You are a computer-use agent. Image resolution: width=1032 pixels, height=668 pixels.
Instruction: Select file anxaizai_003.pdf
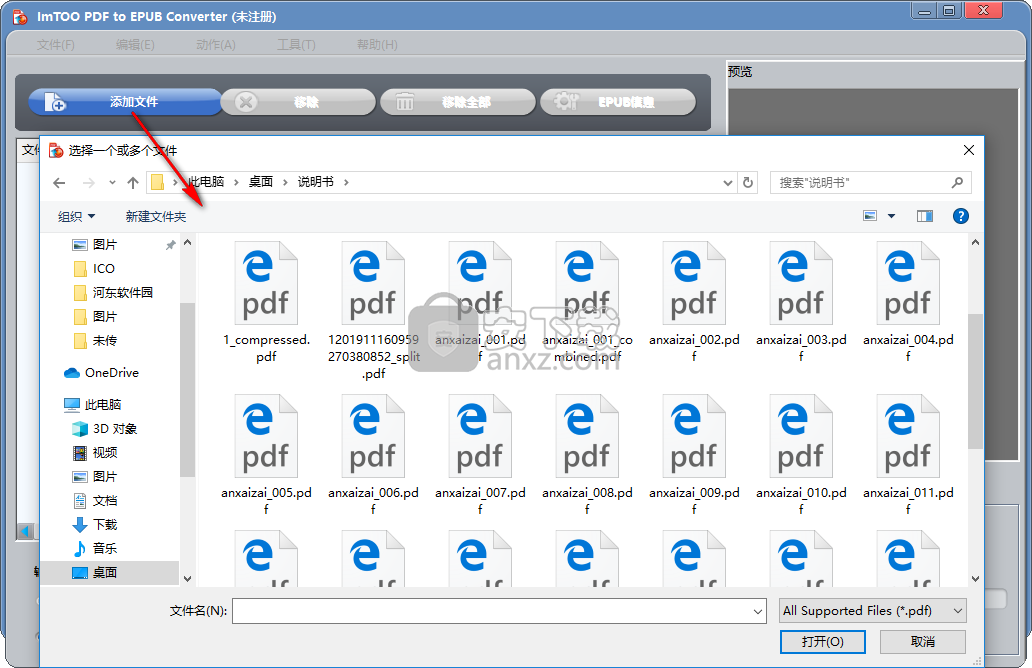click(x=801, y=301)
